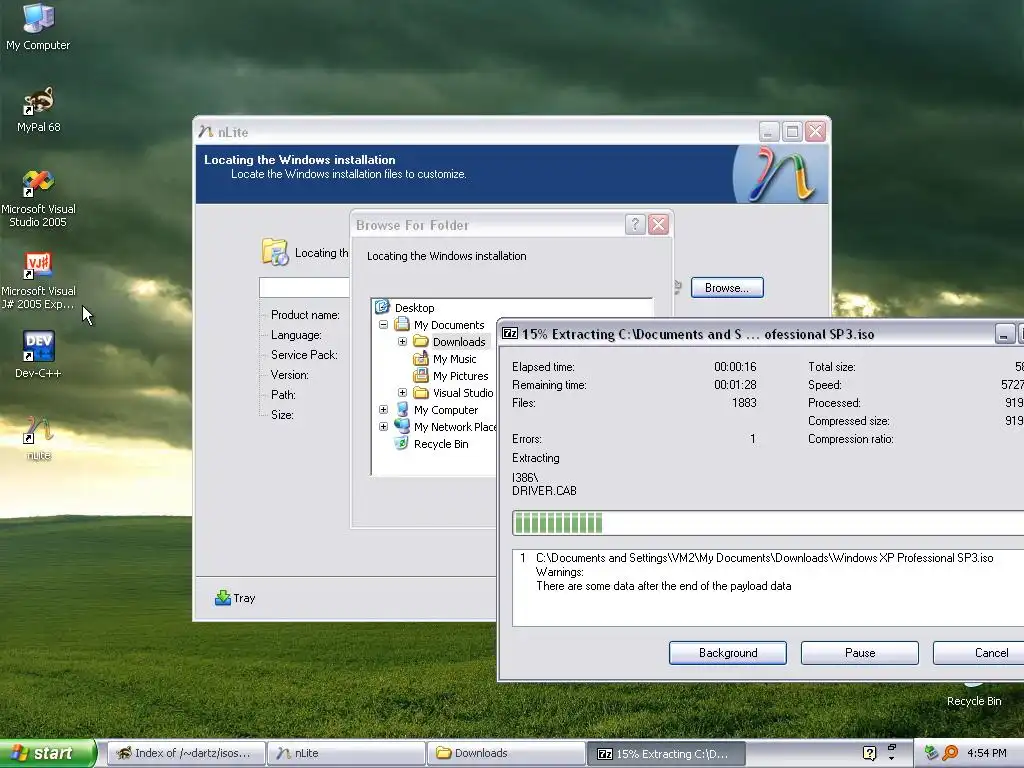Expand the My Network Places tree node
Viewport: 1024px width, 768px height.
point(383,426)
